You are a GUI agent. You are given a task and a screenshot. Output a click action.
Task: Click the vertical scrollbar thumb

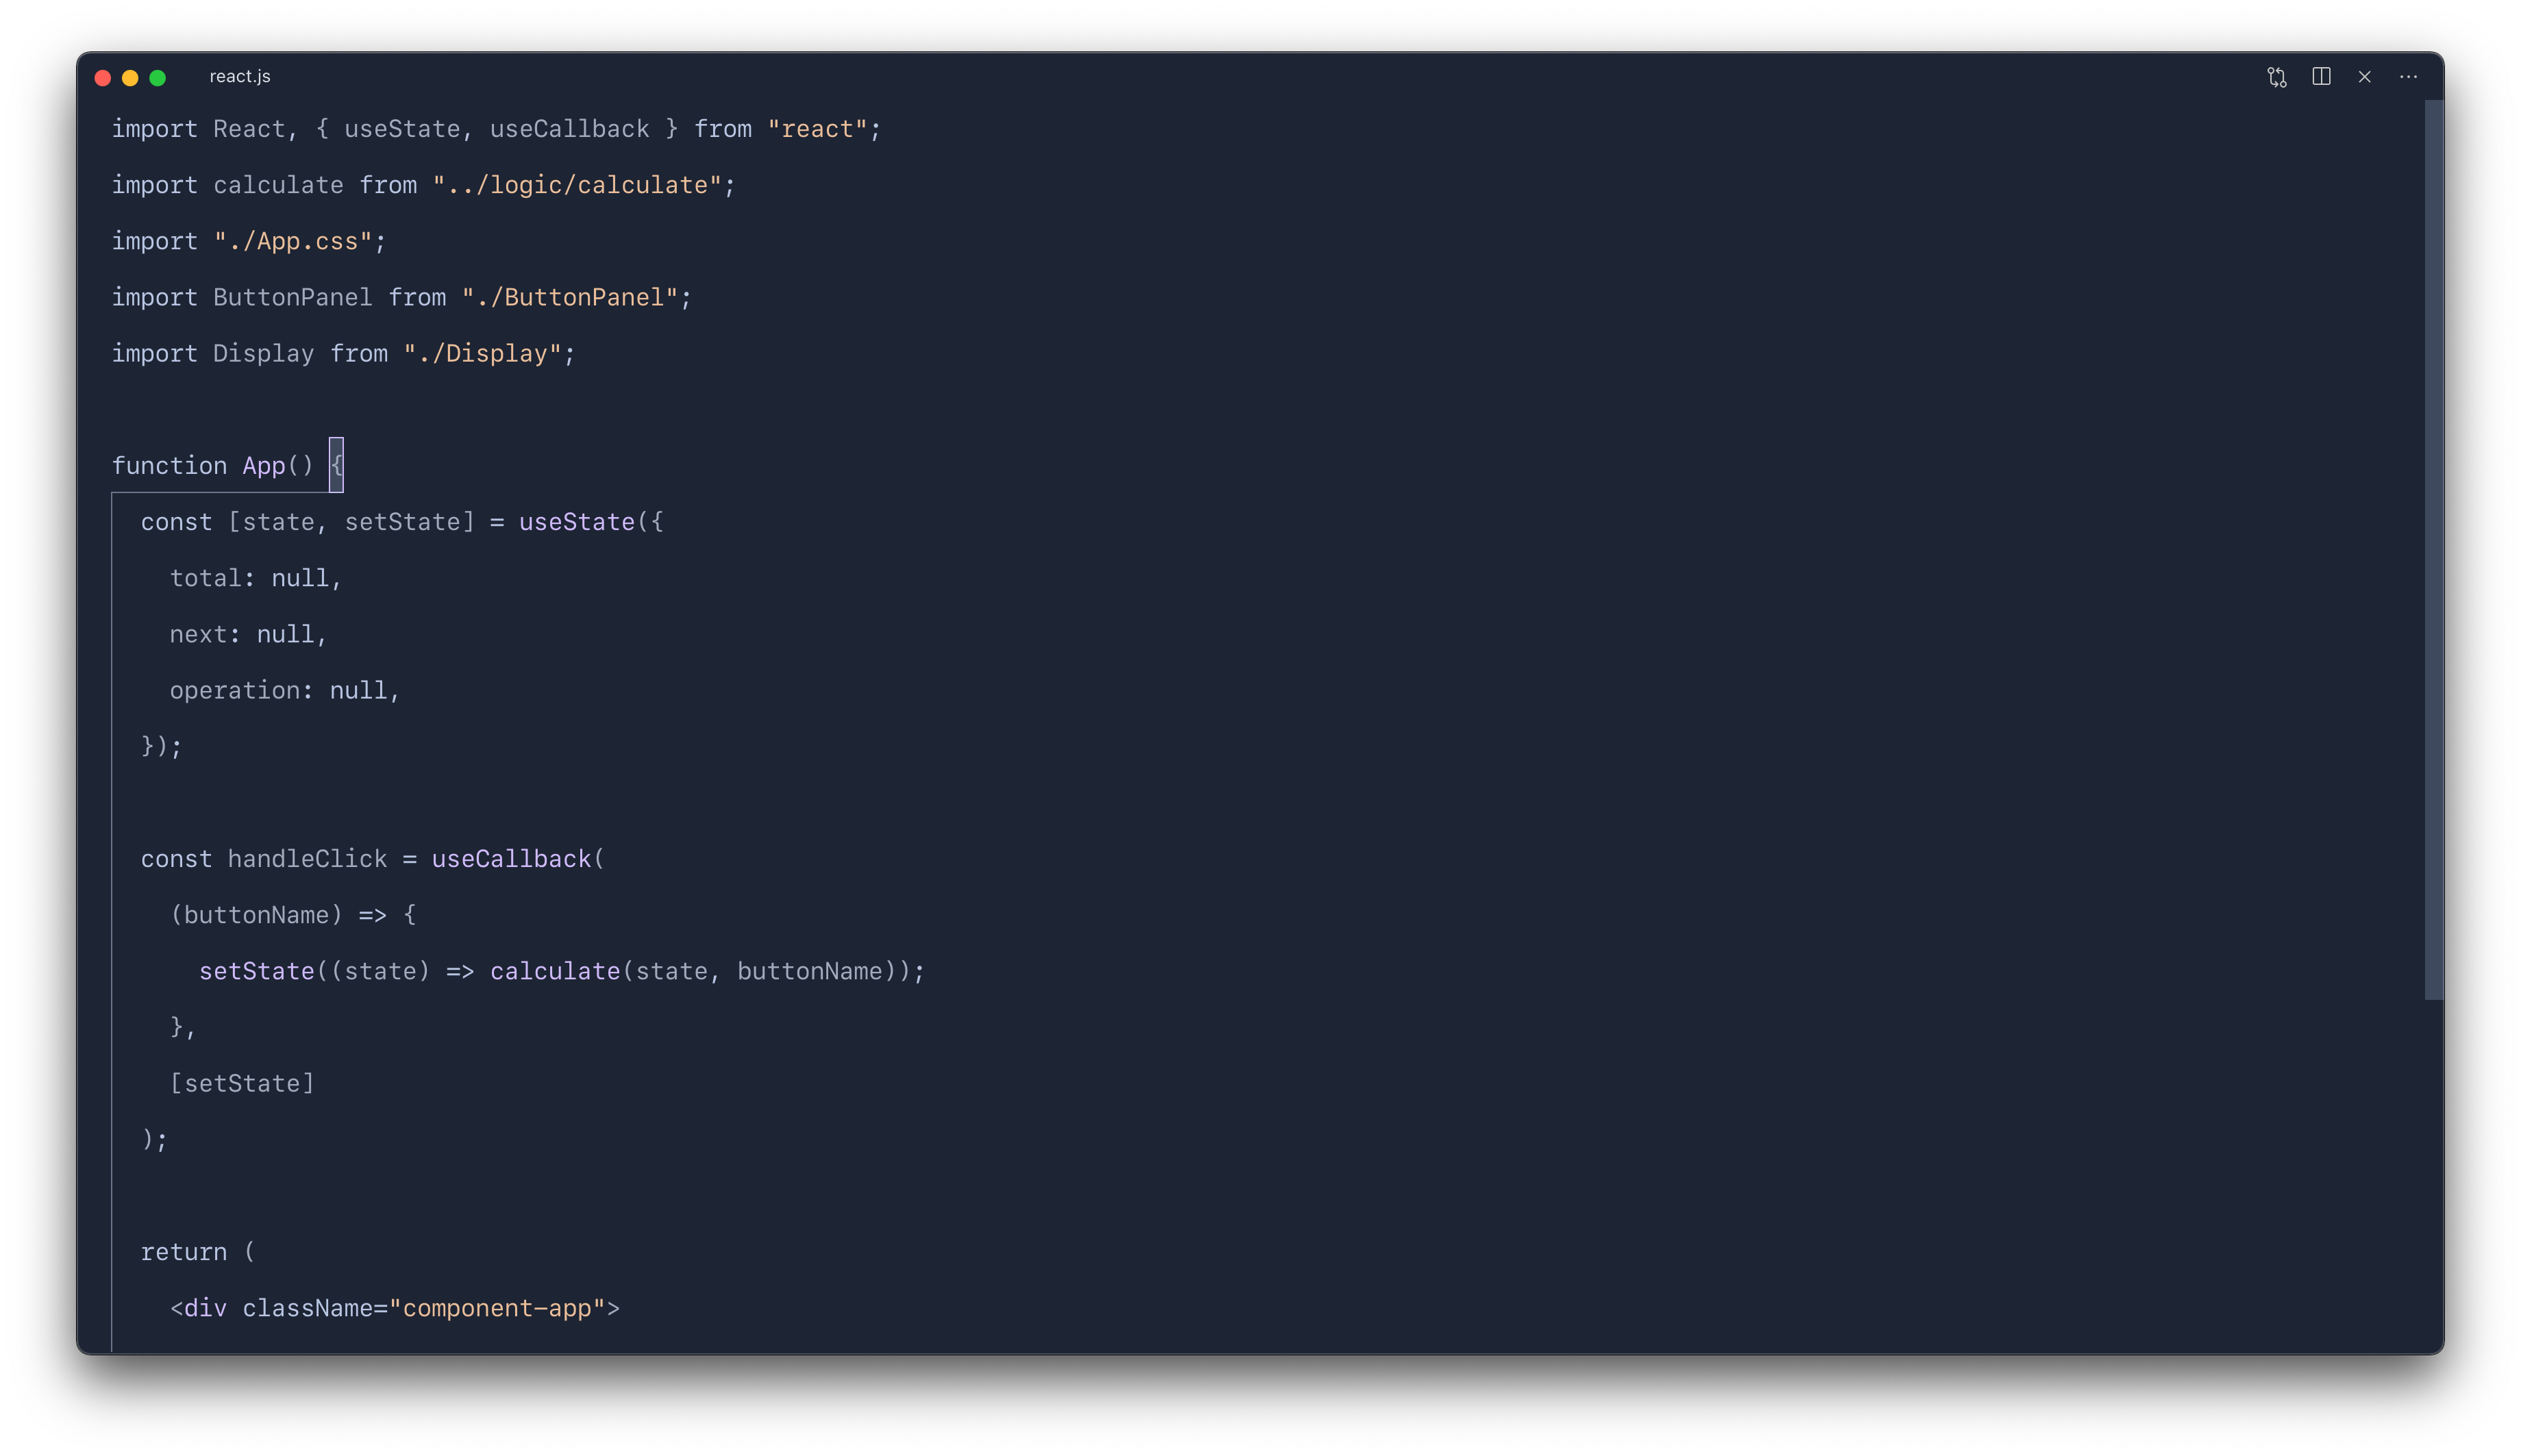point(2433,549)
